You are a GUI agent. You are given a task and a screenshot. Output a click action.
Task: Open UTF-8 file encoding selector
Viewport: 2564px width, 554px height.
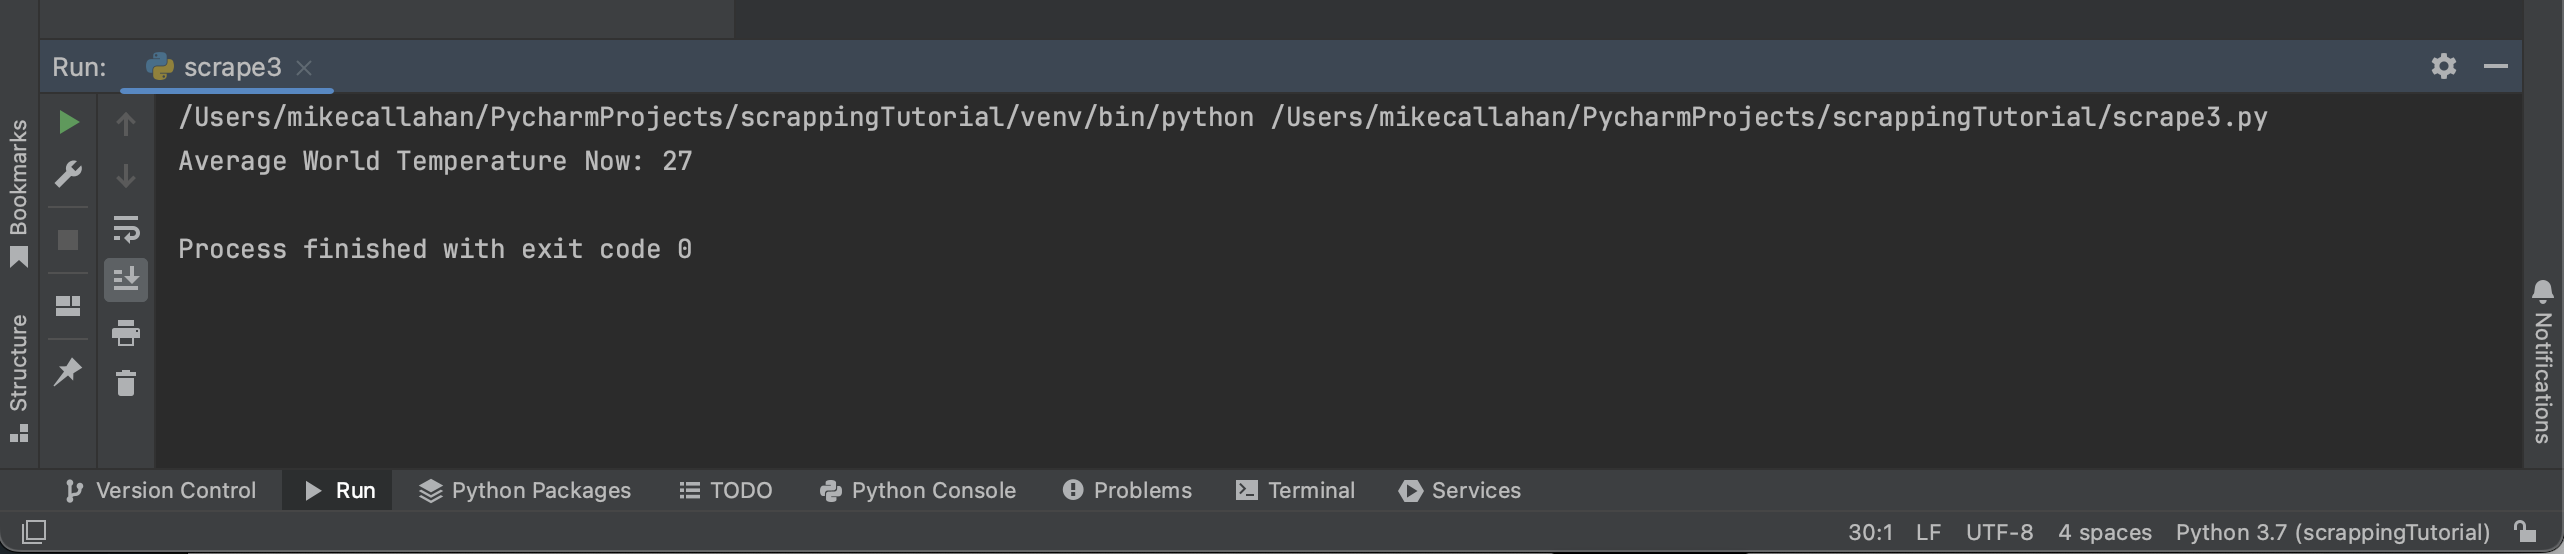(x=1999, y=532)
